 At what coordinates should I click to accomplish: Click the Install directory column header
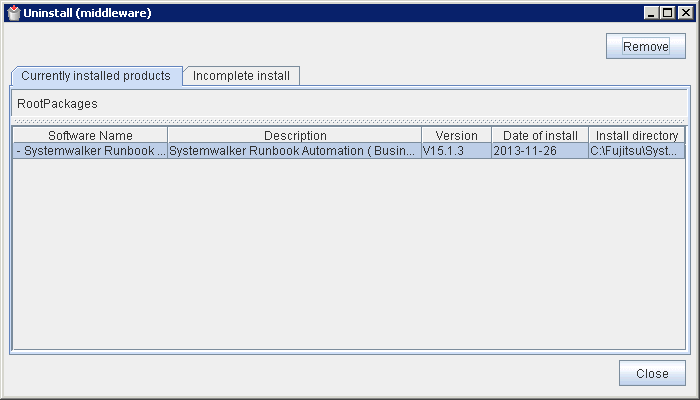click(637, 135)
